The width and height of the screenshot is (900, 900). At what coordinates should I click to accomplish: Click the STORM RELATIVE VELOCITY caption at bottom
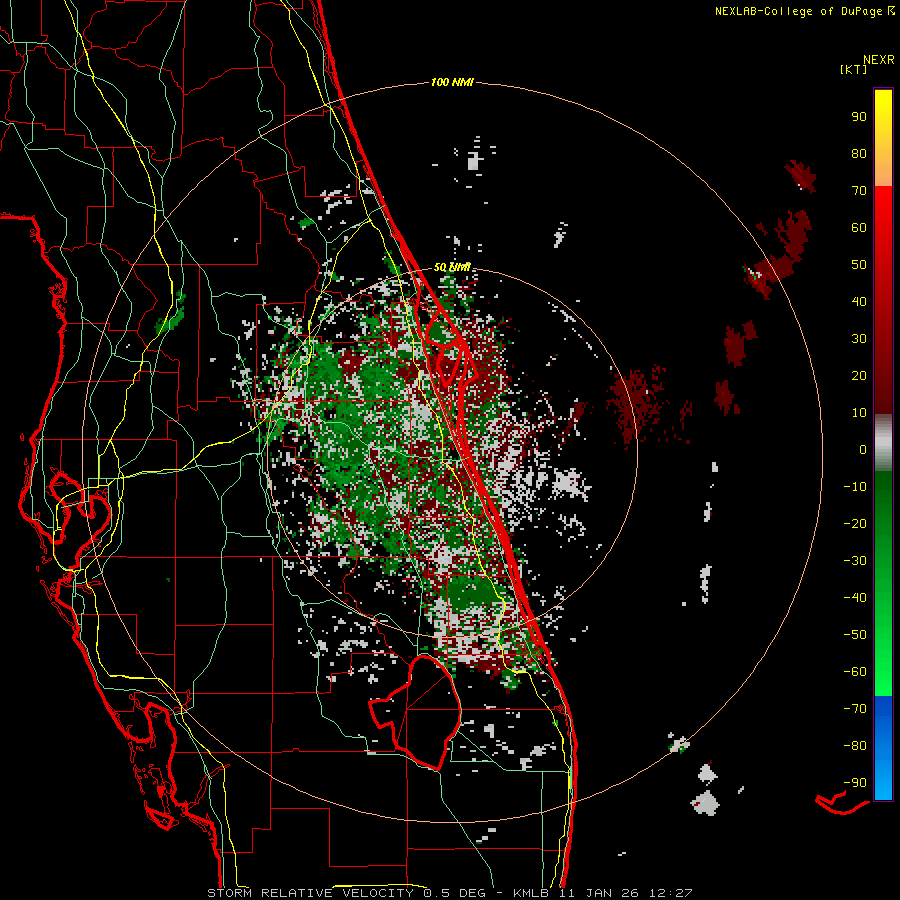(449, 893)
